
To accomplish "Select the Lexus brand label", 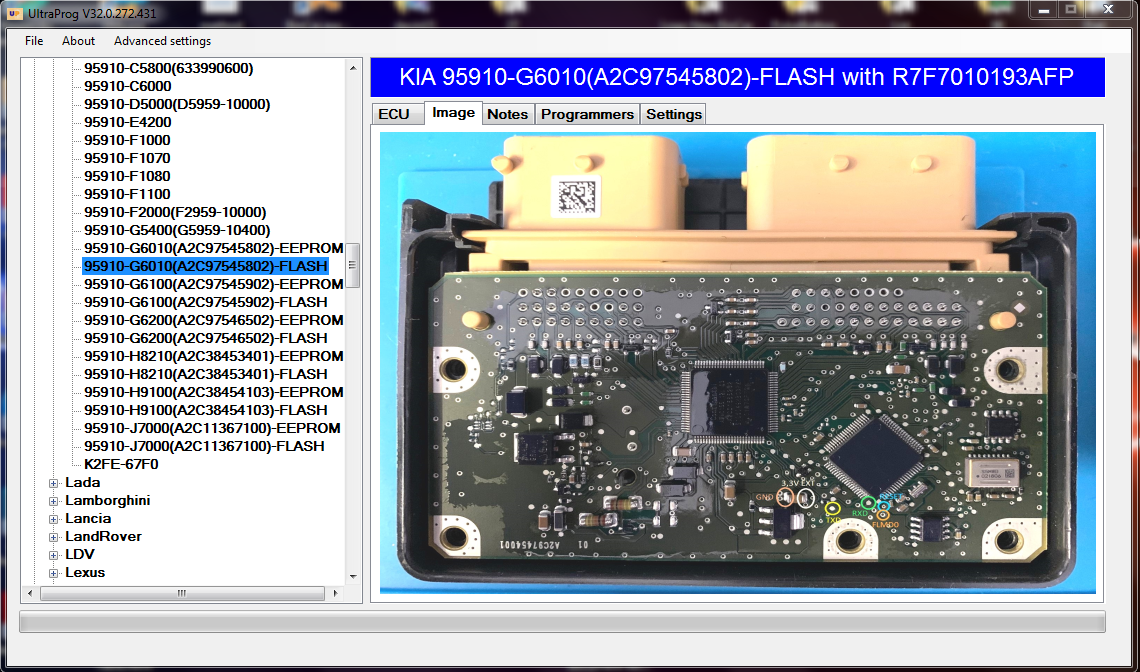I will pyautogui.click(x=85, y=572).
